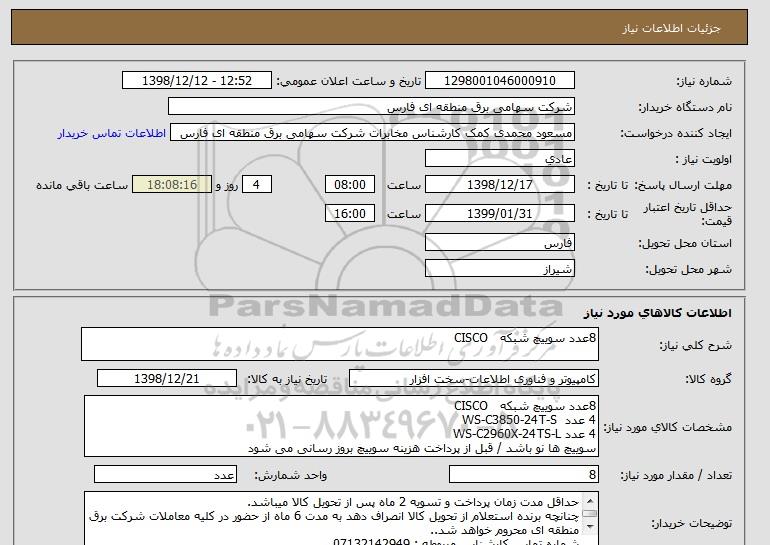
Task: Click the scroll down arrow in buyer notes
Action: [x=590, y=527]
